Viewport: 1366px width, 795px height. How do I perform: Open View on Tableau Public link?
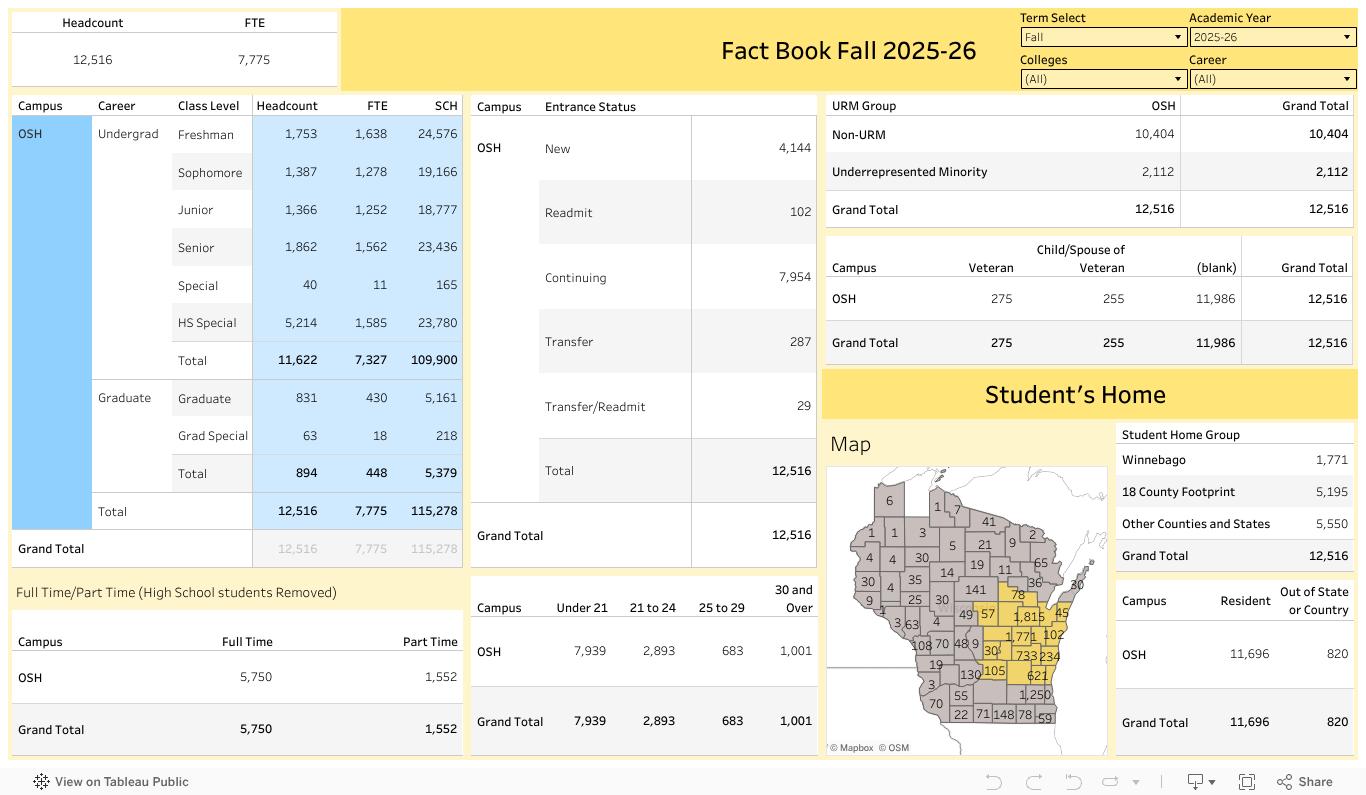tap(110, 782)
